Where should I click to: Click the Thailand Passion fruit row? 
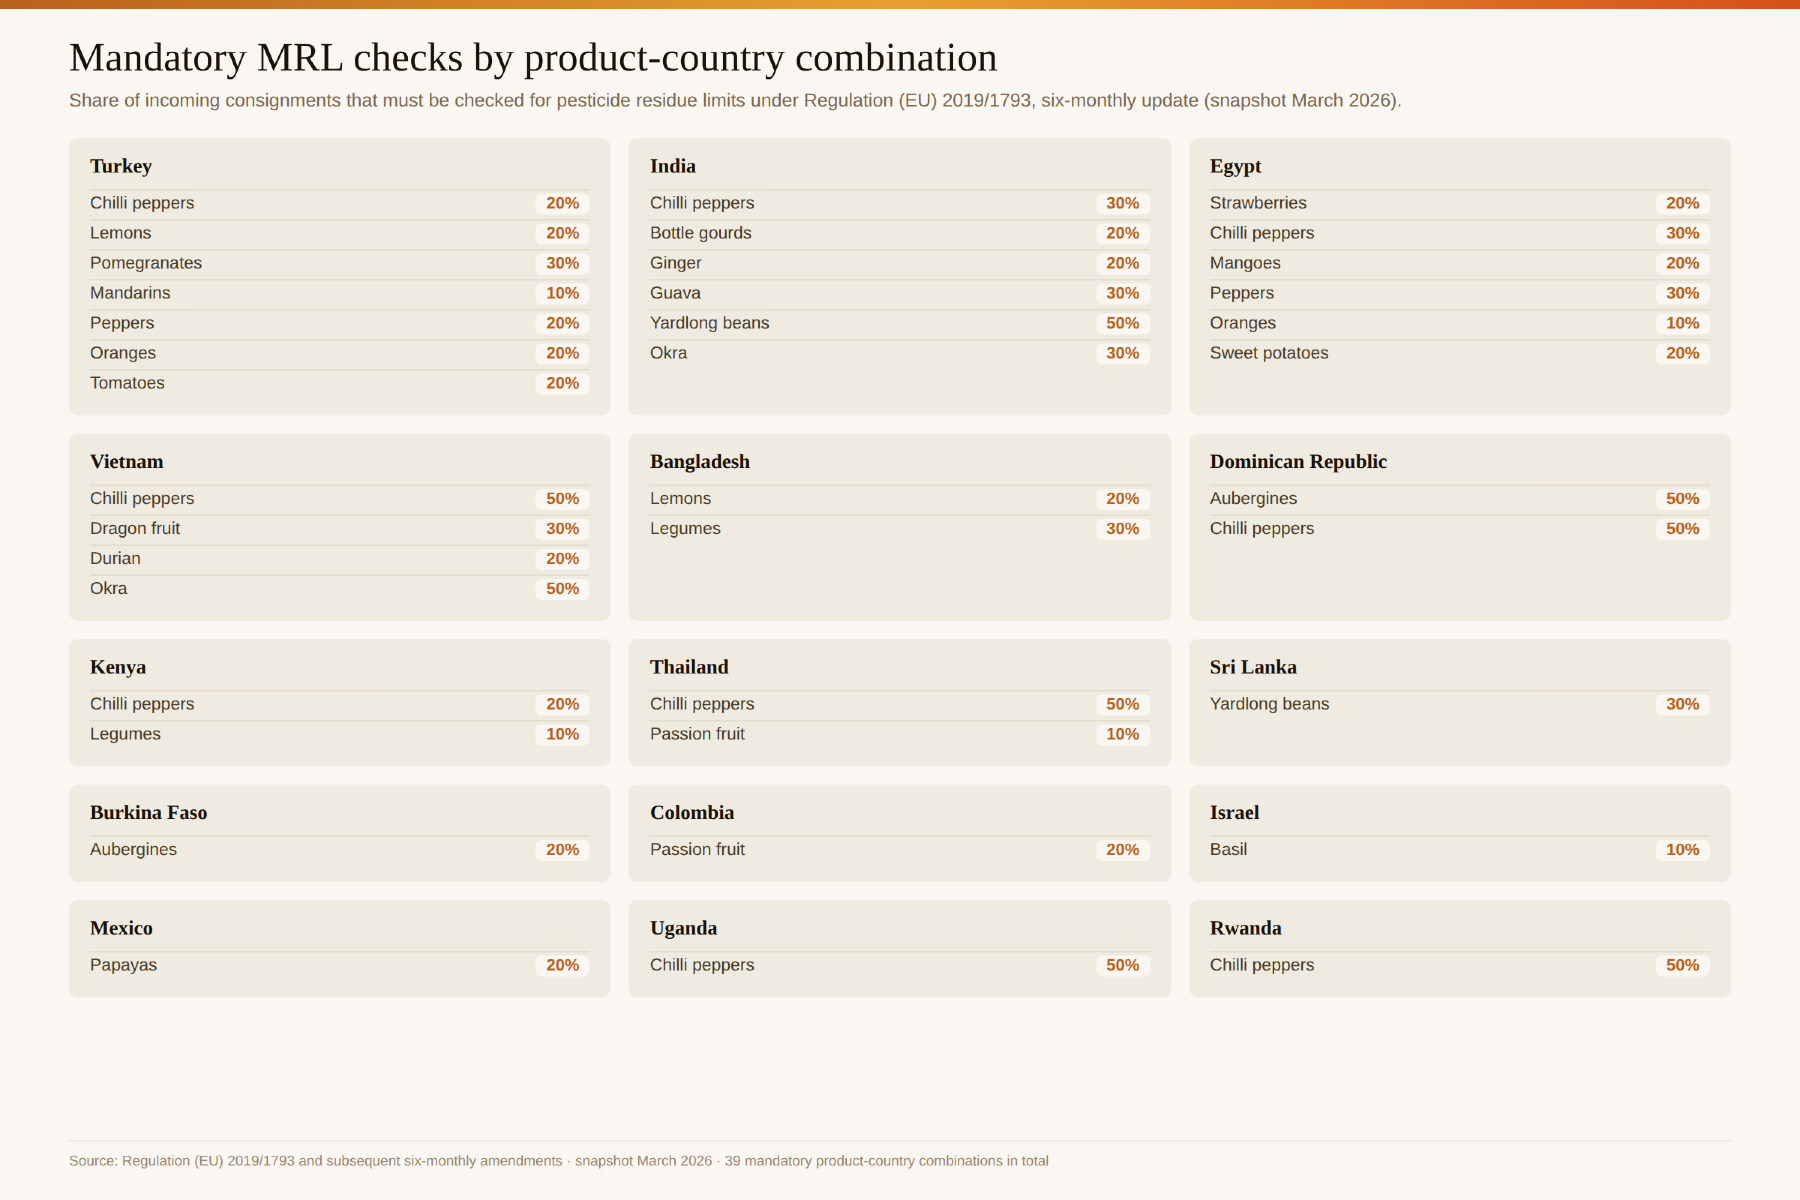pyautogui.click(x=899, y=734)
